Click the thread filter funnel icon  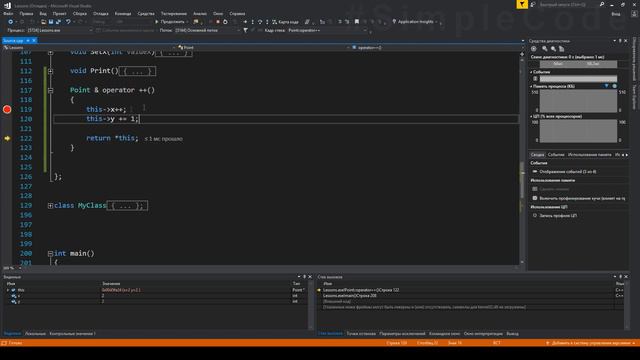click(x=245, y=30)
